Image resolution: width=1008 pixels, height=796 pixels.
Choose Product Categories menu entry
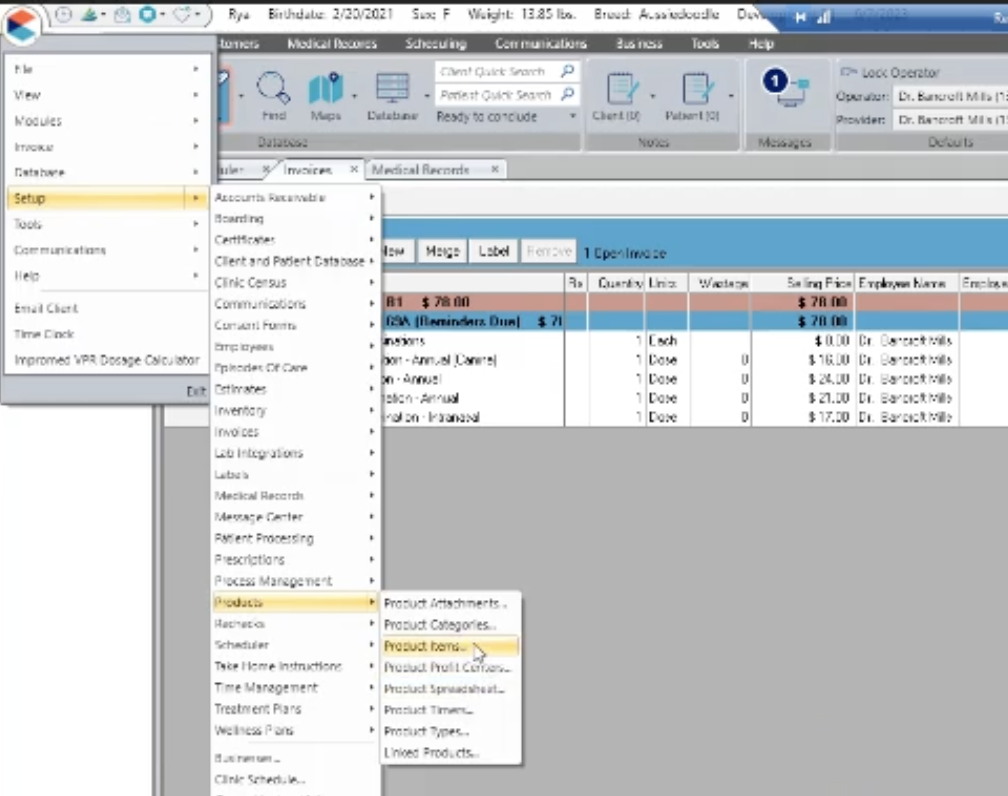tap(440, 625)
